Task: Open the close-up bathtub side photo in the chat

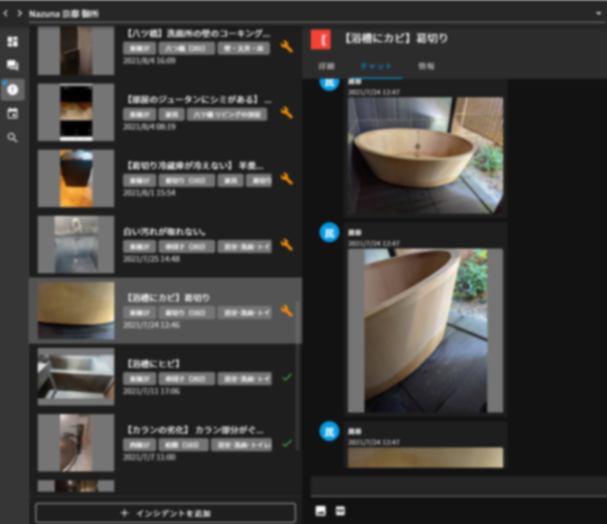Action: click(426, 331)
